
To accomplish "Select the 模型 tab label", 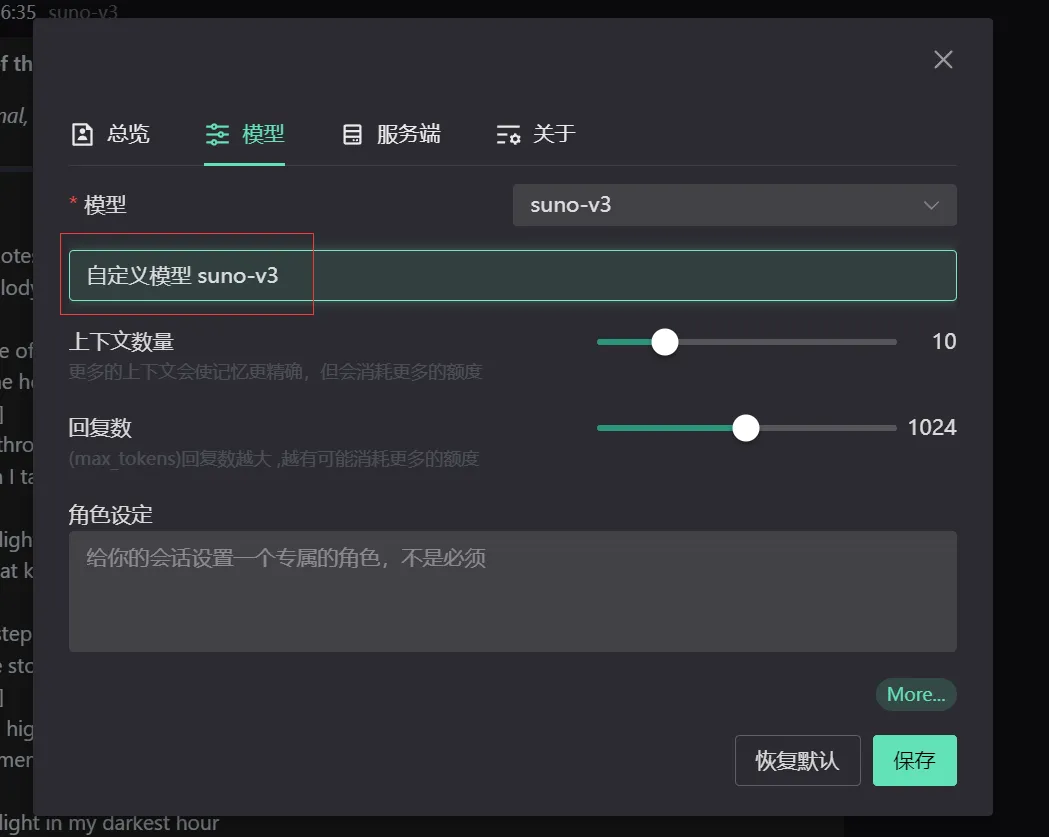I will (263, 134).
